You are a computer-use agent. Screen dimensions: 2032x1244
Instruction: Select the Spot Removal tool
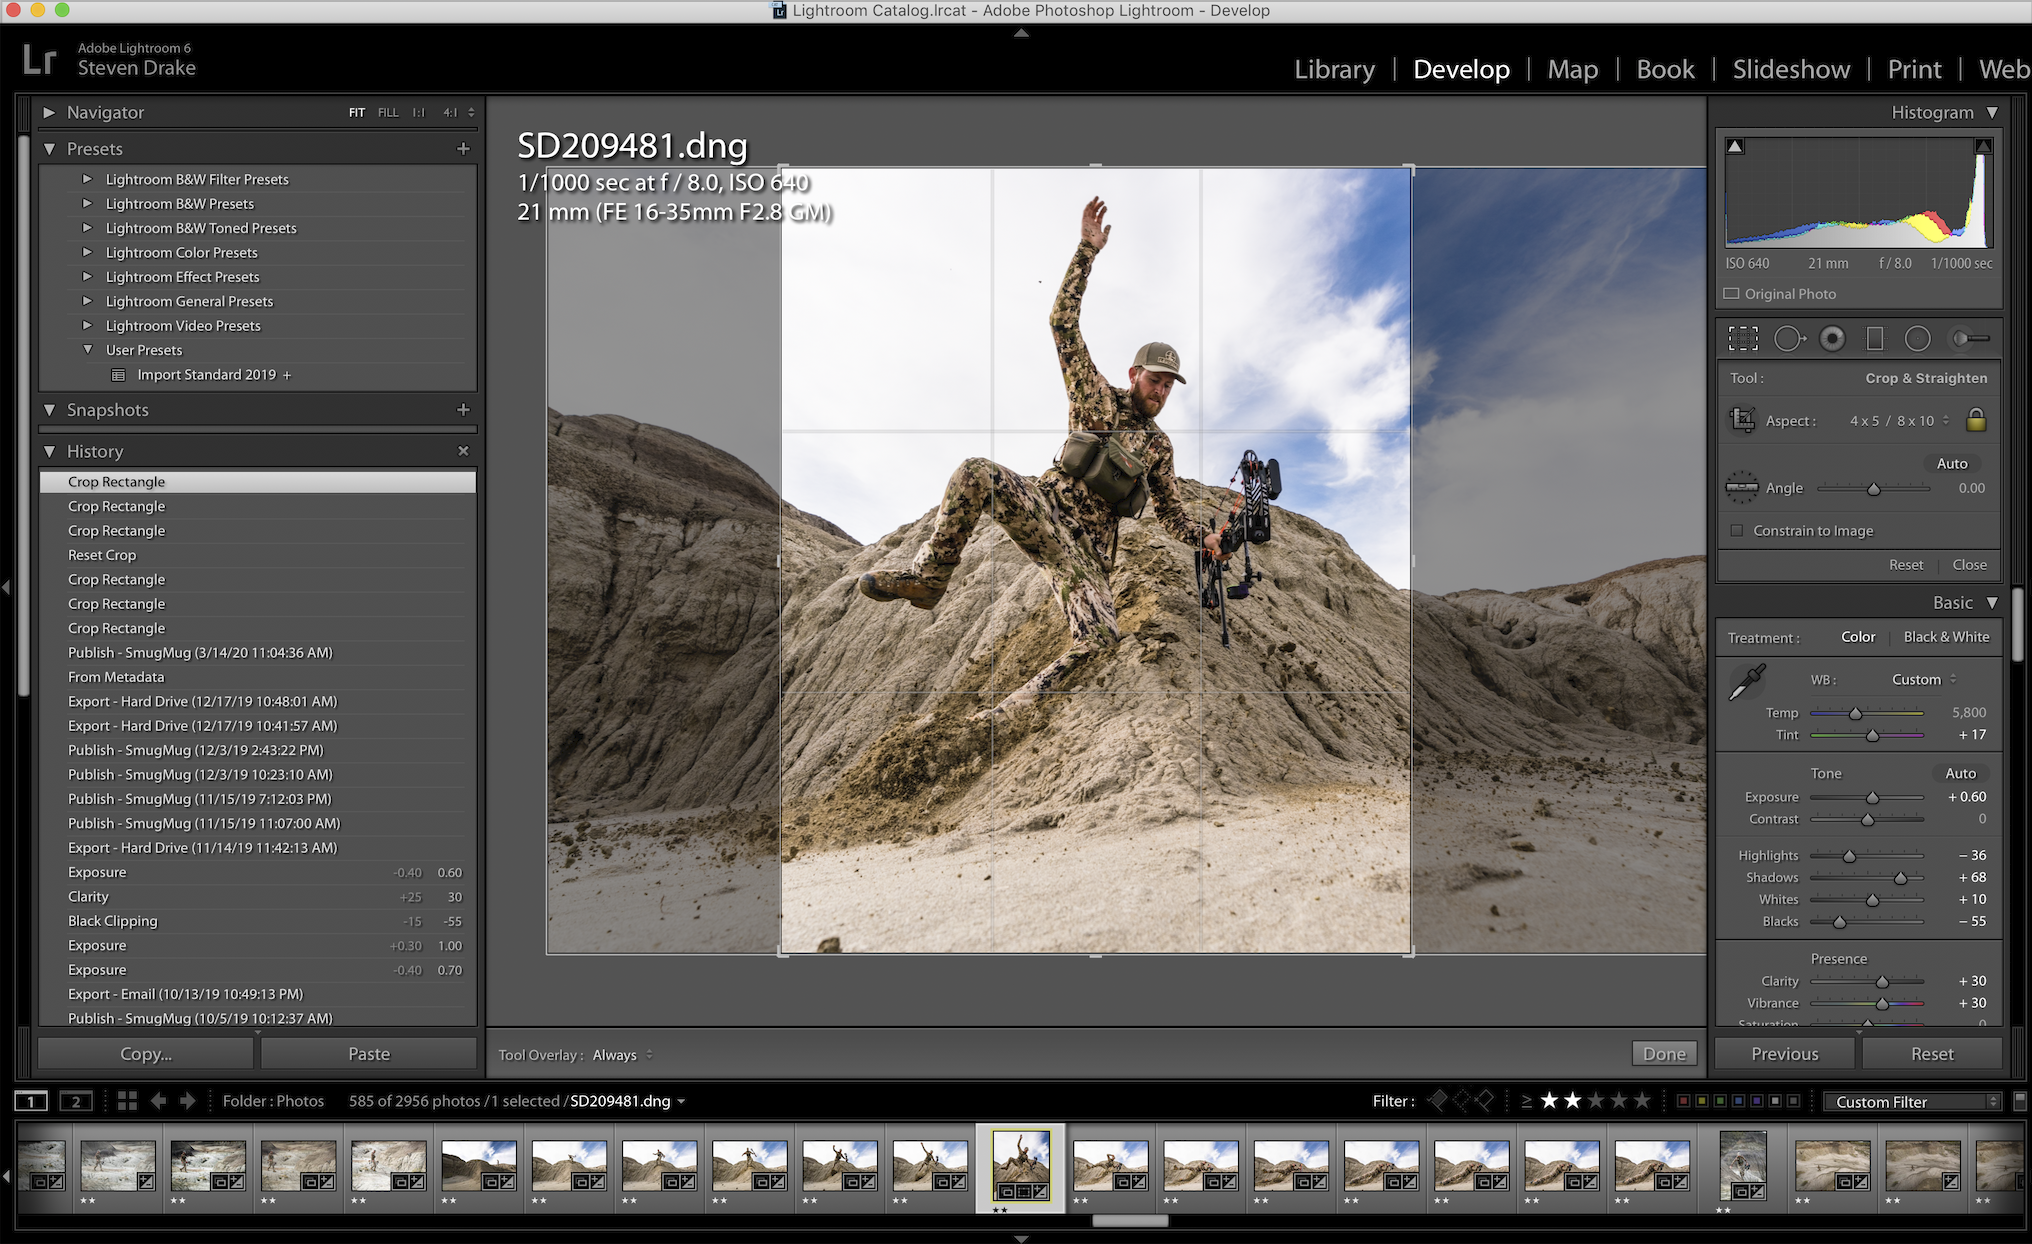[x=1789, y=339]
